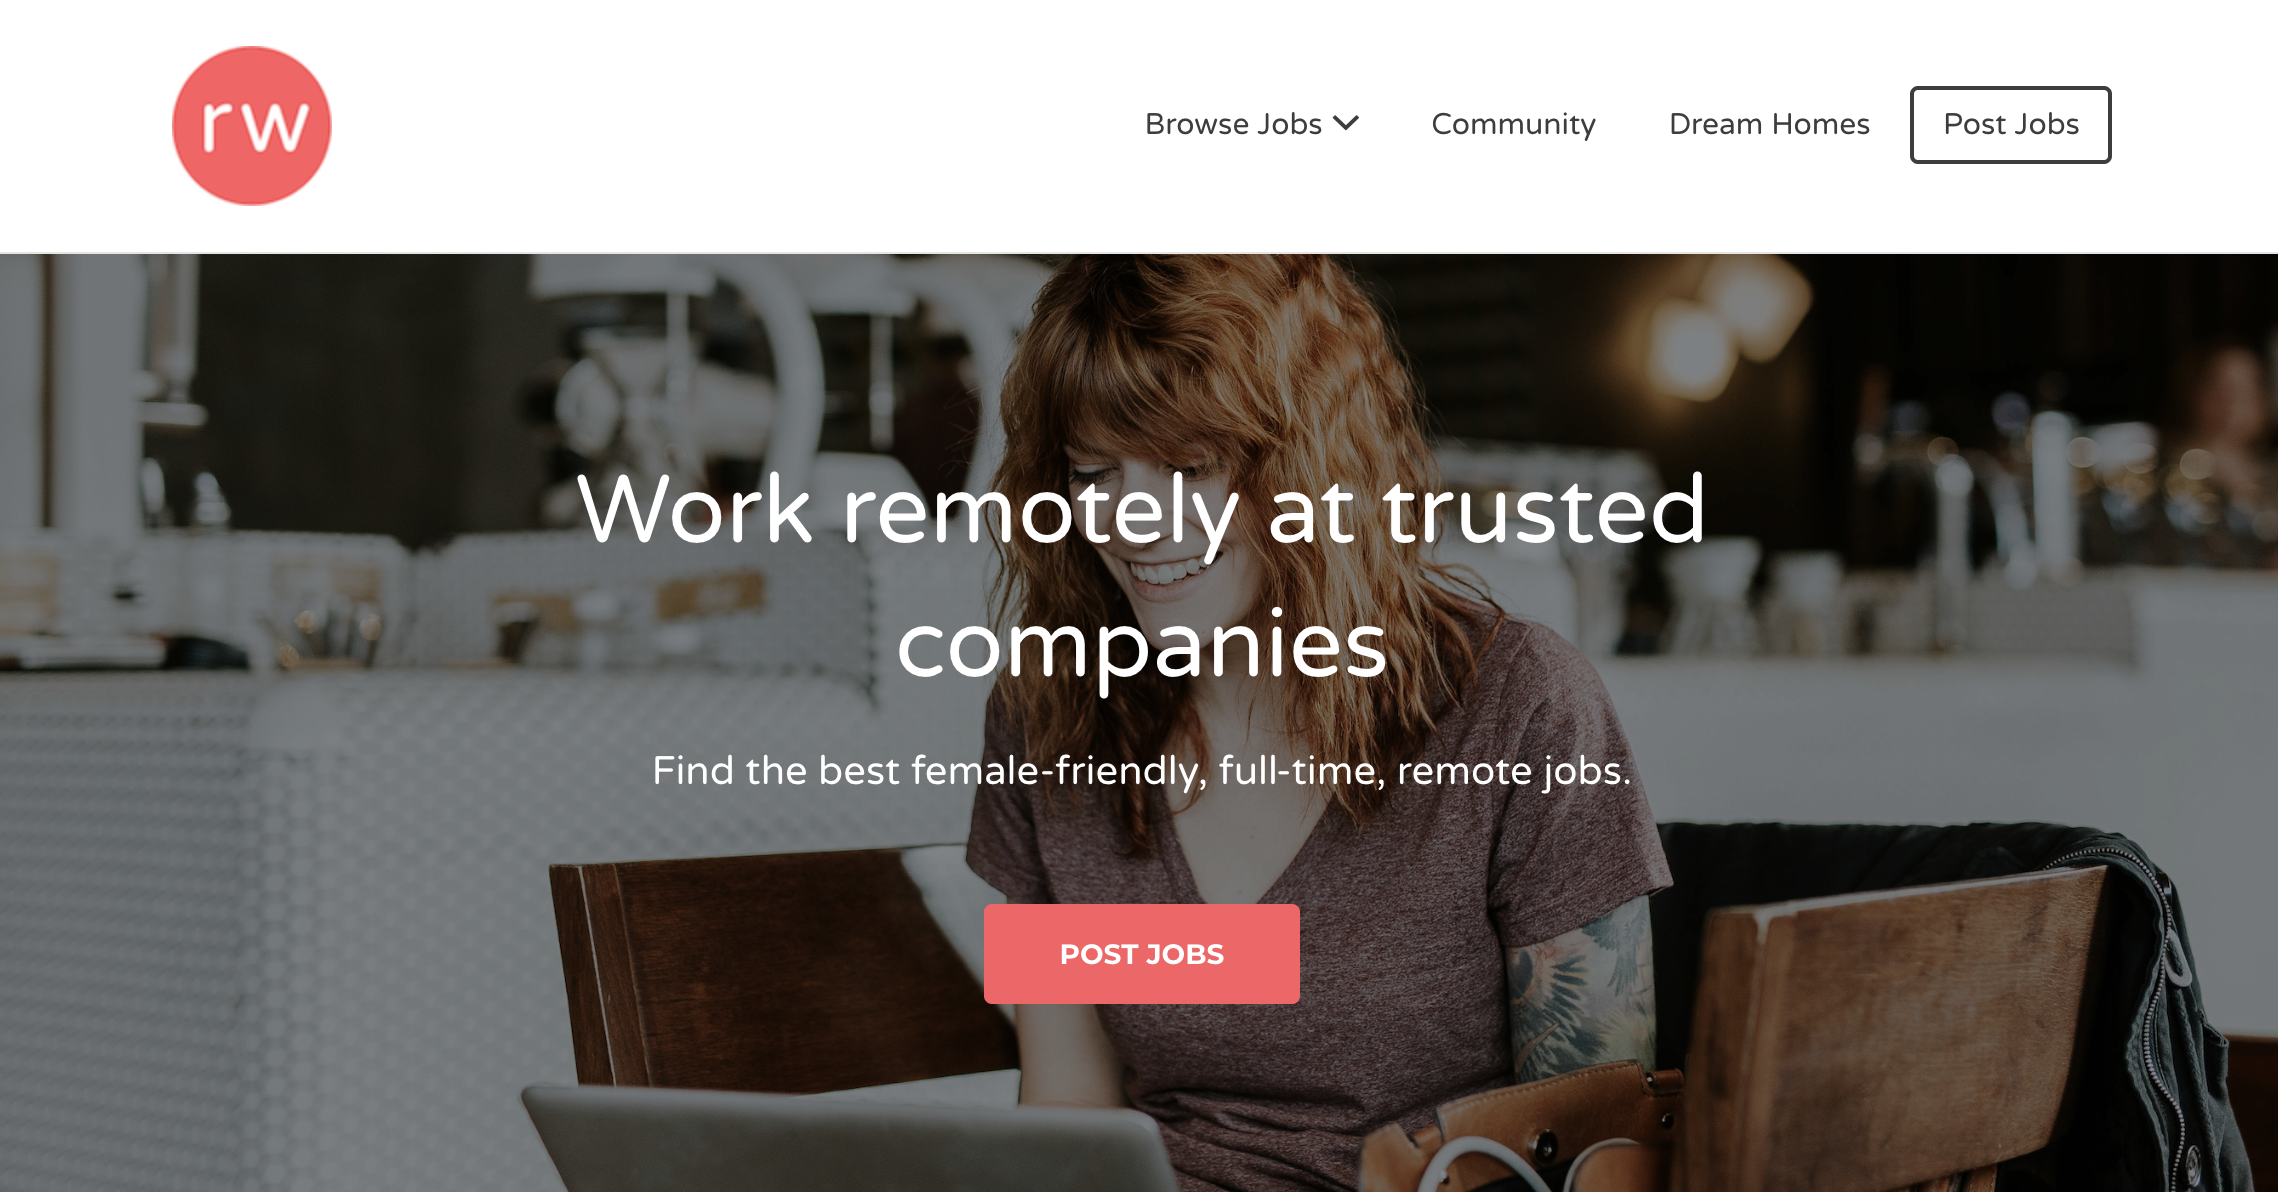Expand the chevron beside Browse Jobs
This screenshot has height=1192, width=2278.
tap(1346, 123)
